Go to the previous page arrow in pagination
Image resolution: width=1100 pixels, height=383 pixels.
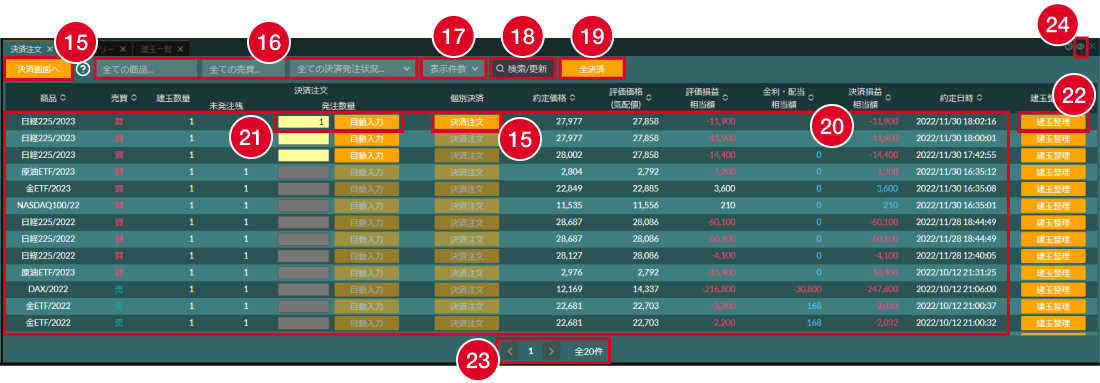pyautogui.click(x=510, y=350)
